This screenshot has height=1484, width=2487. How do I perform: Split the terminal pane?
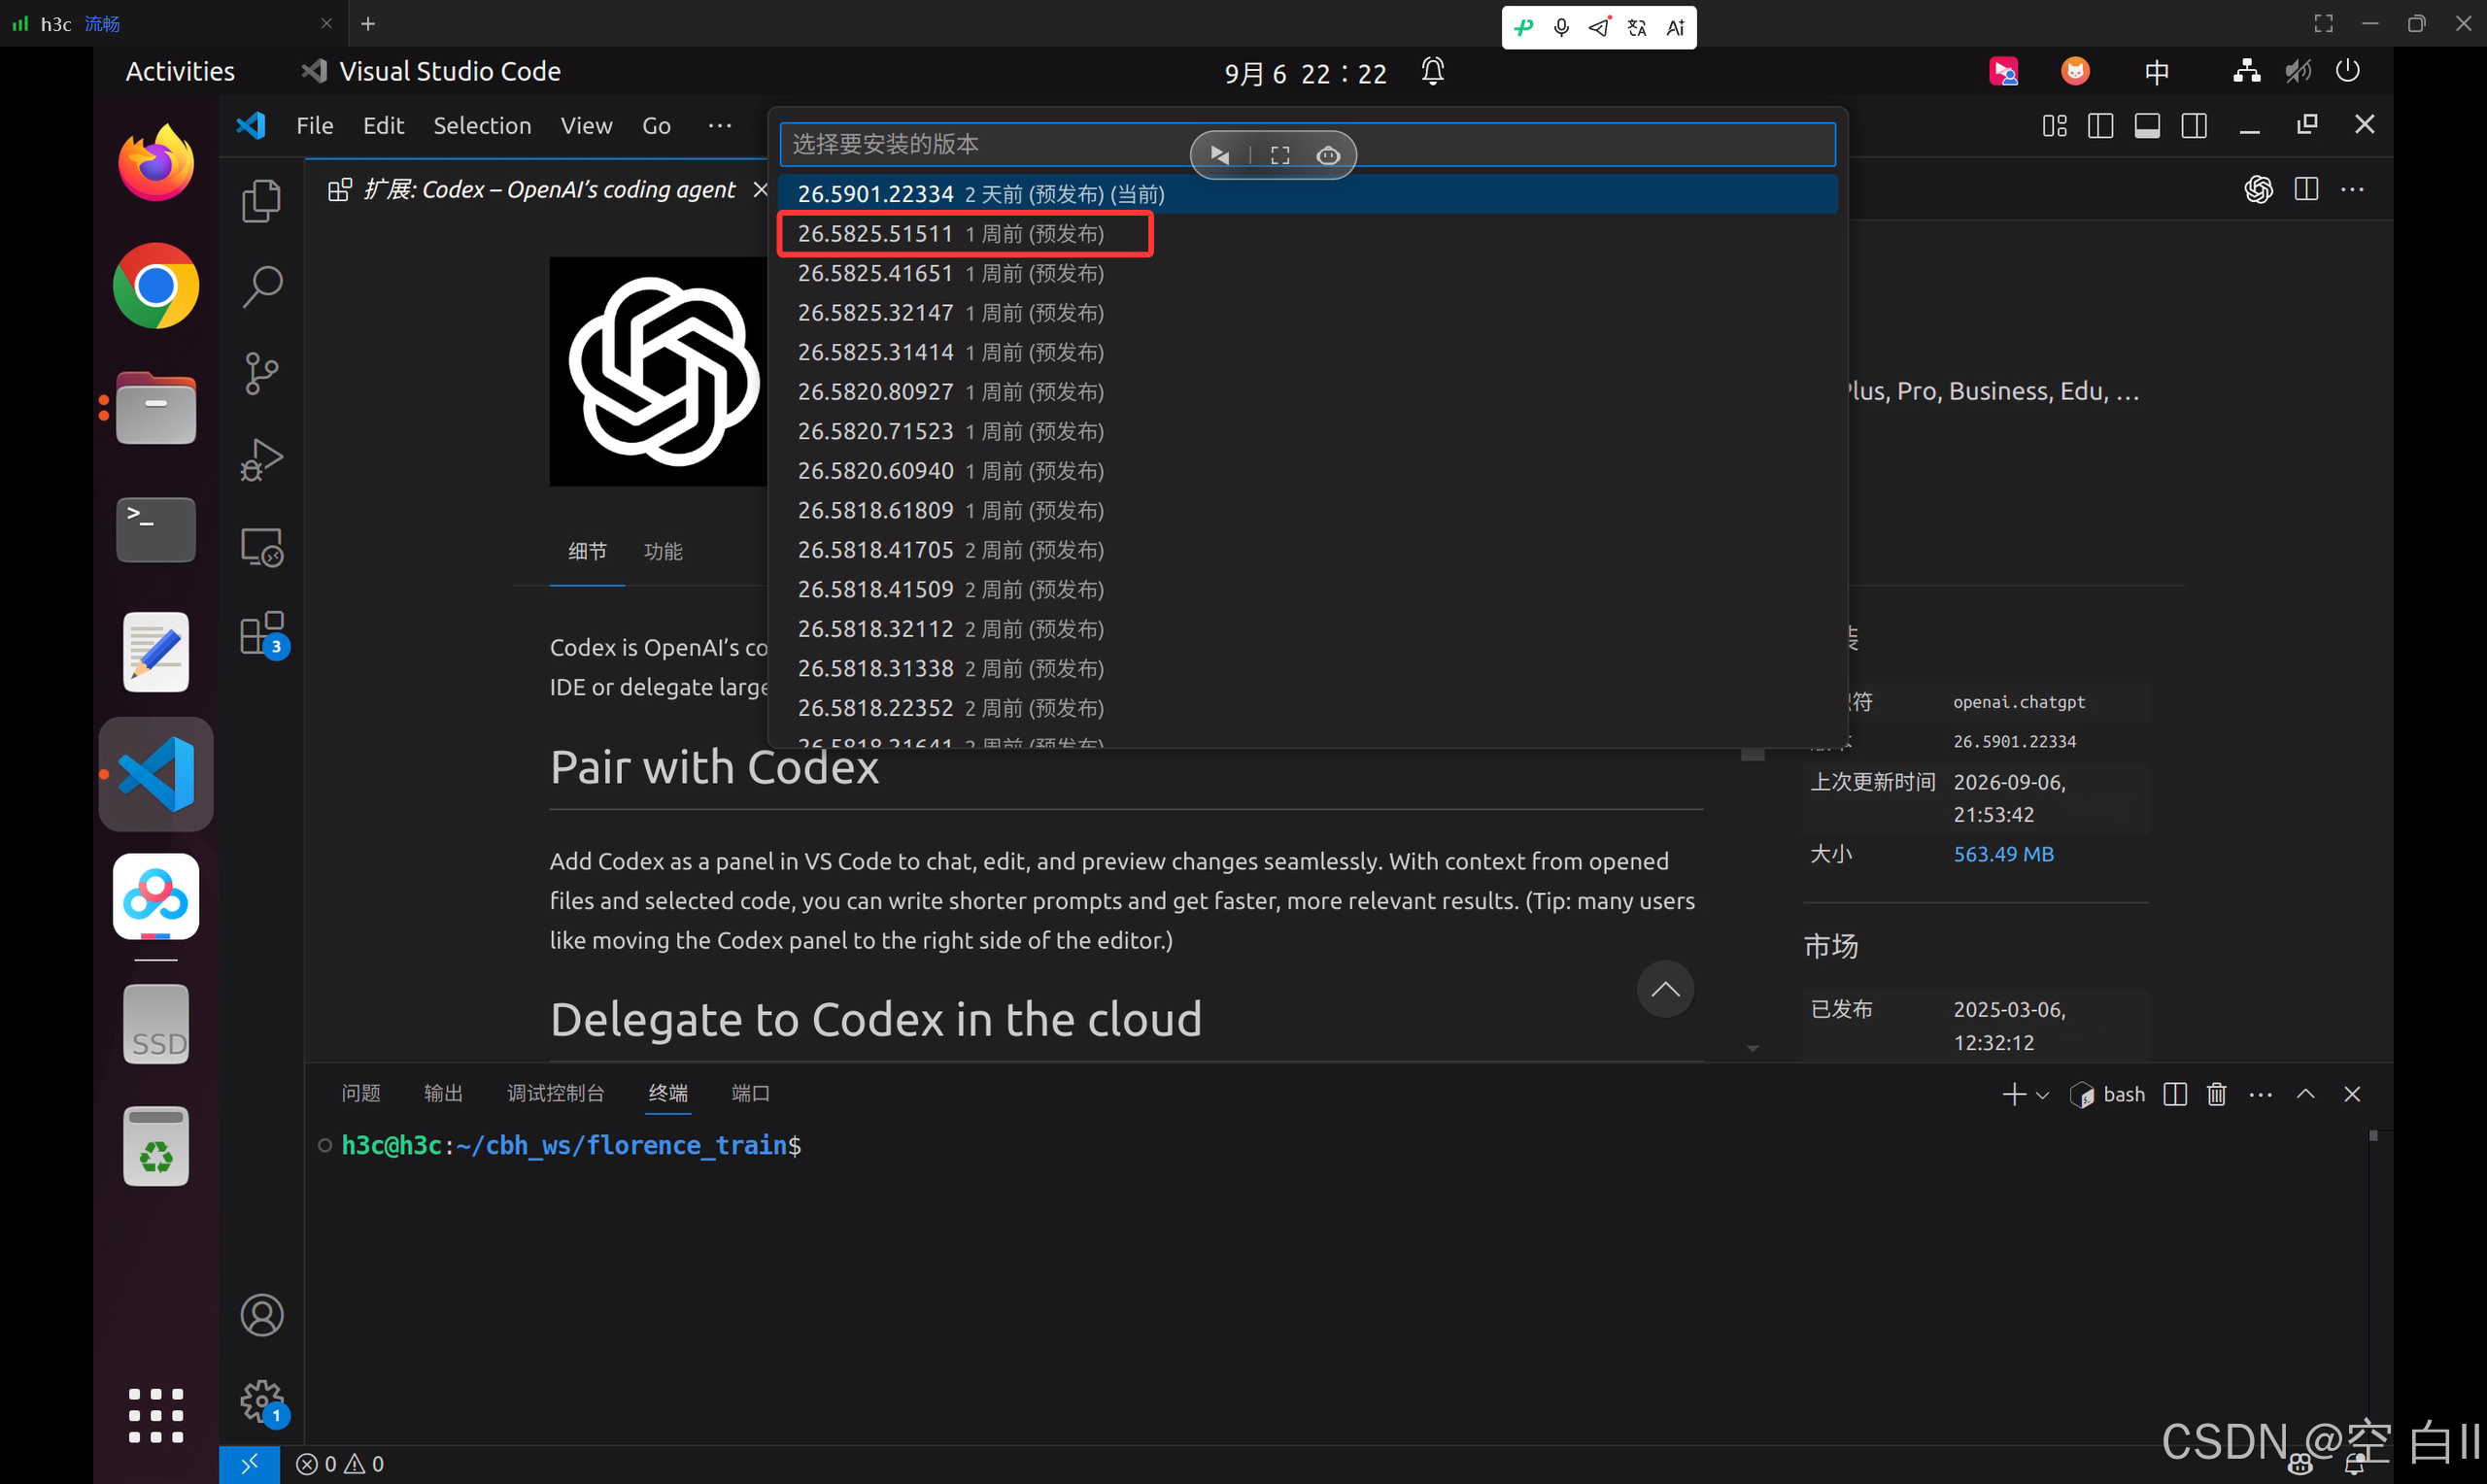tap(2175, 1094)
